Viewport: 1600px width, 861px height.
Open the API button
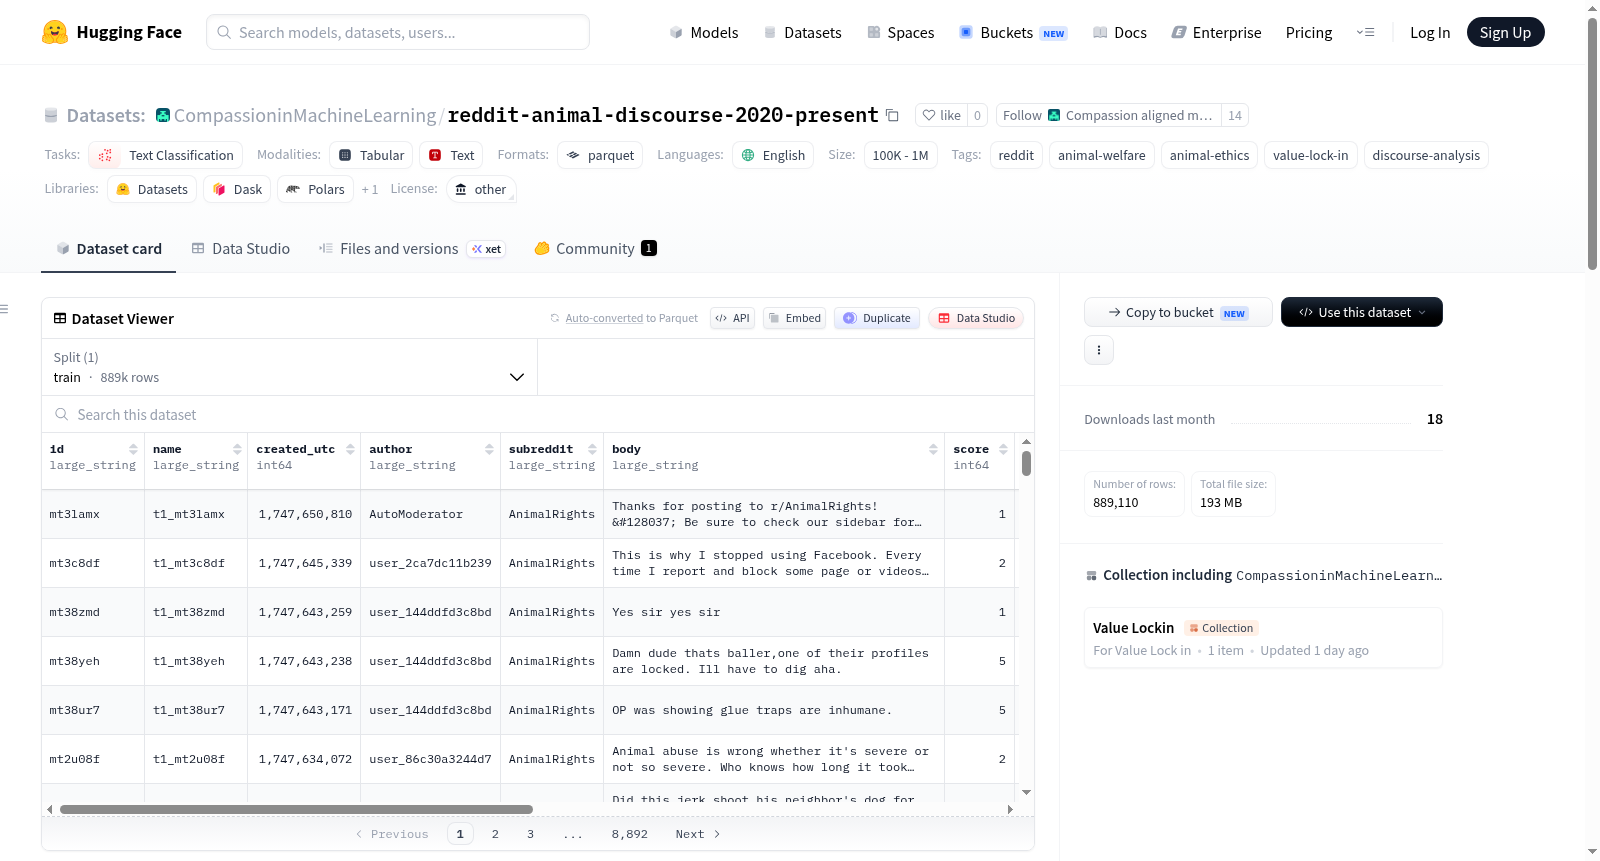pyautogui.click(x=732, y=318)
